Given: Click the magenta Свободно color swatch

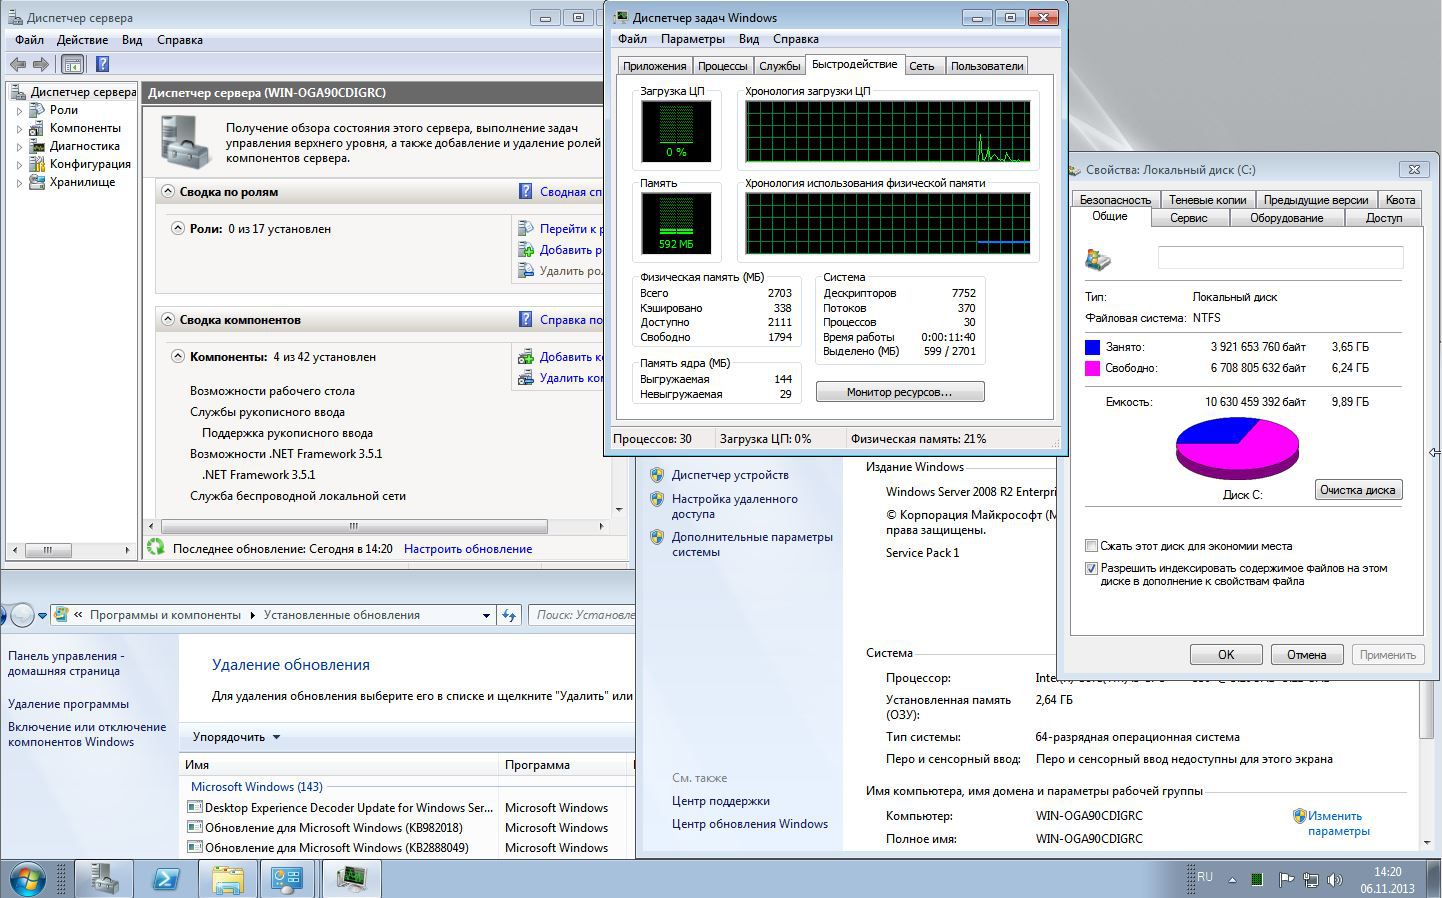Looking at the screenshot, I should tap(1092, 368).
